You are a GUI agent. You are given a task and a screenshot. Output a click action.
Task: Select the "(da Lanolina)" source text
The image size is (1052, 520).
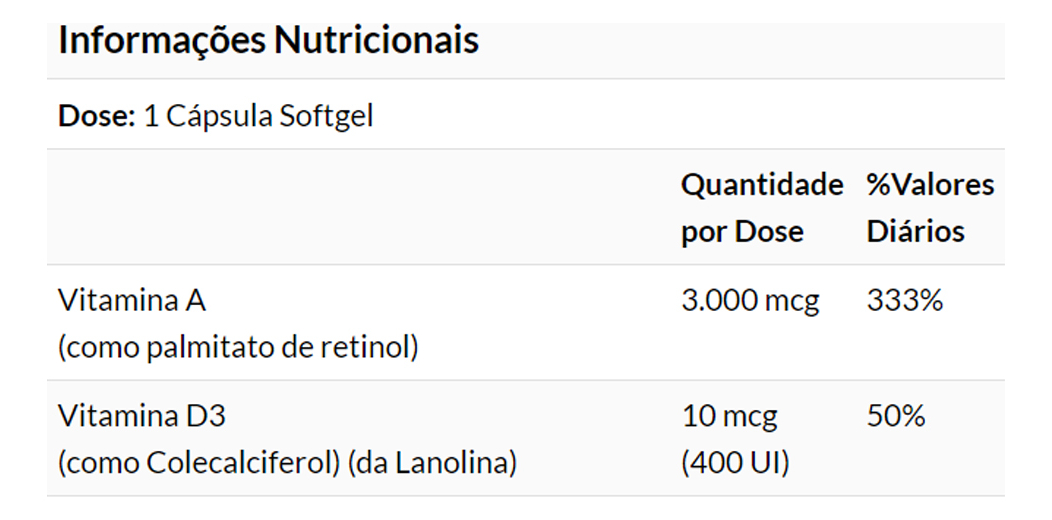432,463
